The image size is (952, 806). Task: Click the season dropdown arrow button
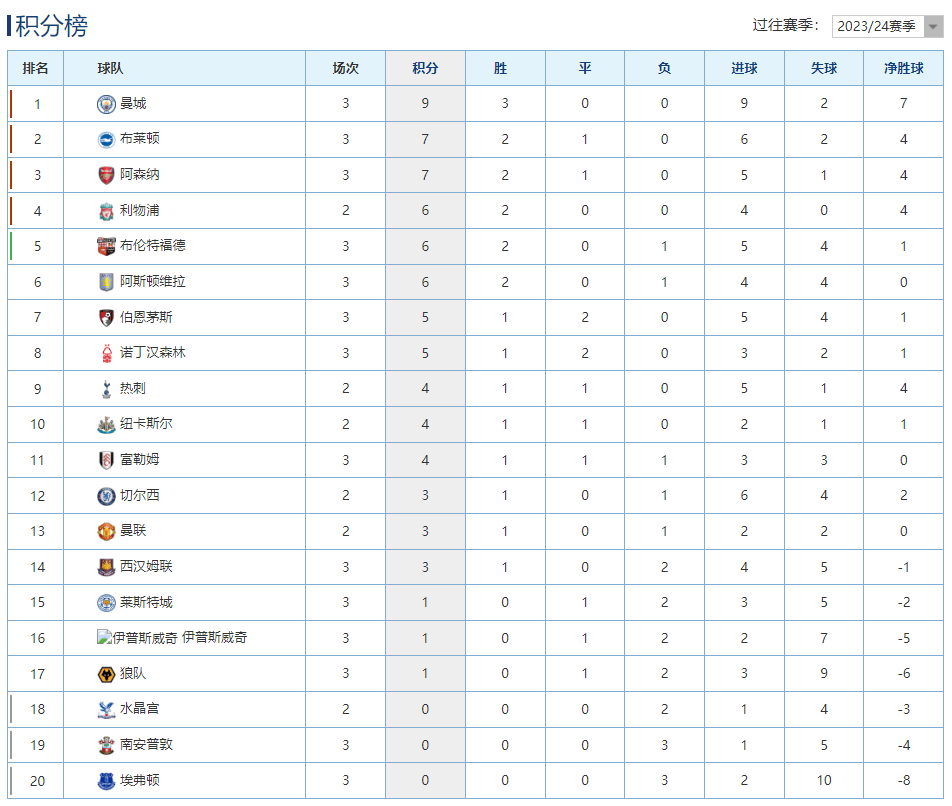[933, 27]
